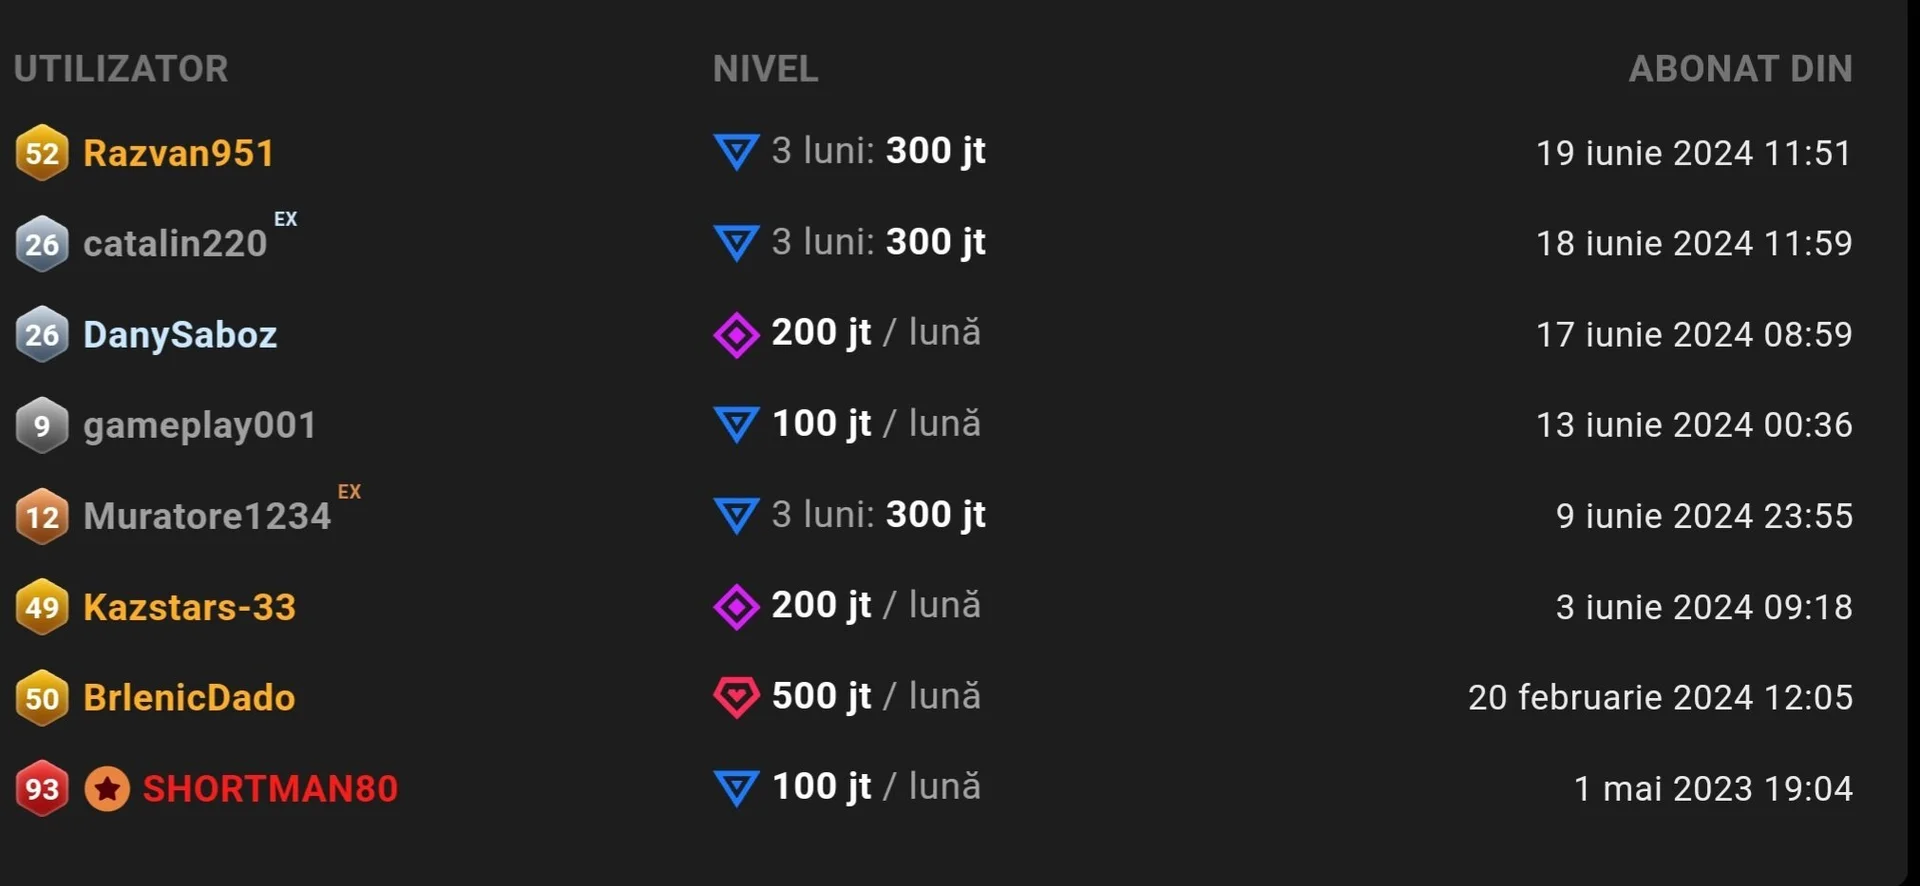Sort by the UTILIZATOR column header
Image resolution: width=1920 pixels, height=886 pixels.
121,69
